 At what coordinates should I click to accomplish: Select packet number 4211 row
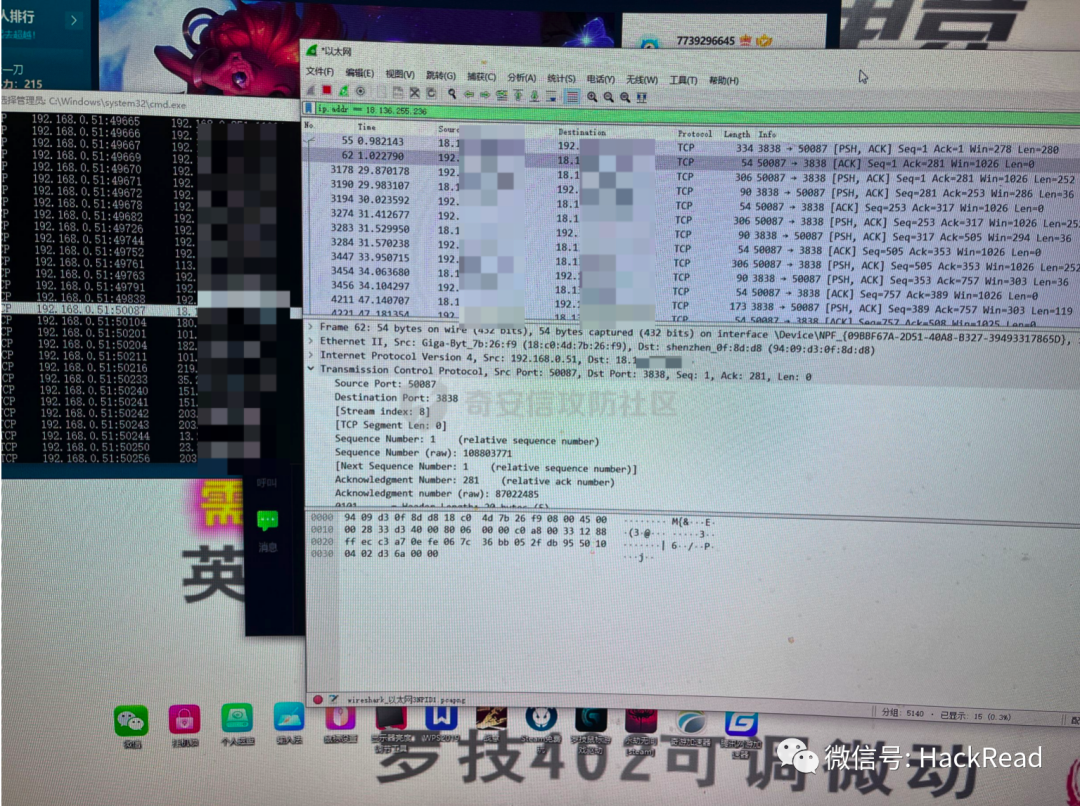point(692,302)
